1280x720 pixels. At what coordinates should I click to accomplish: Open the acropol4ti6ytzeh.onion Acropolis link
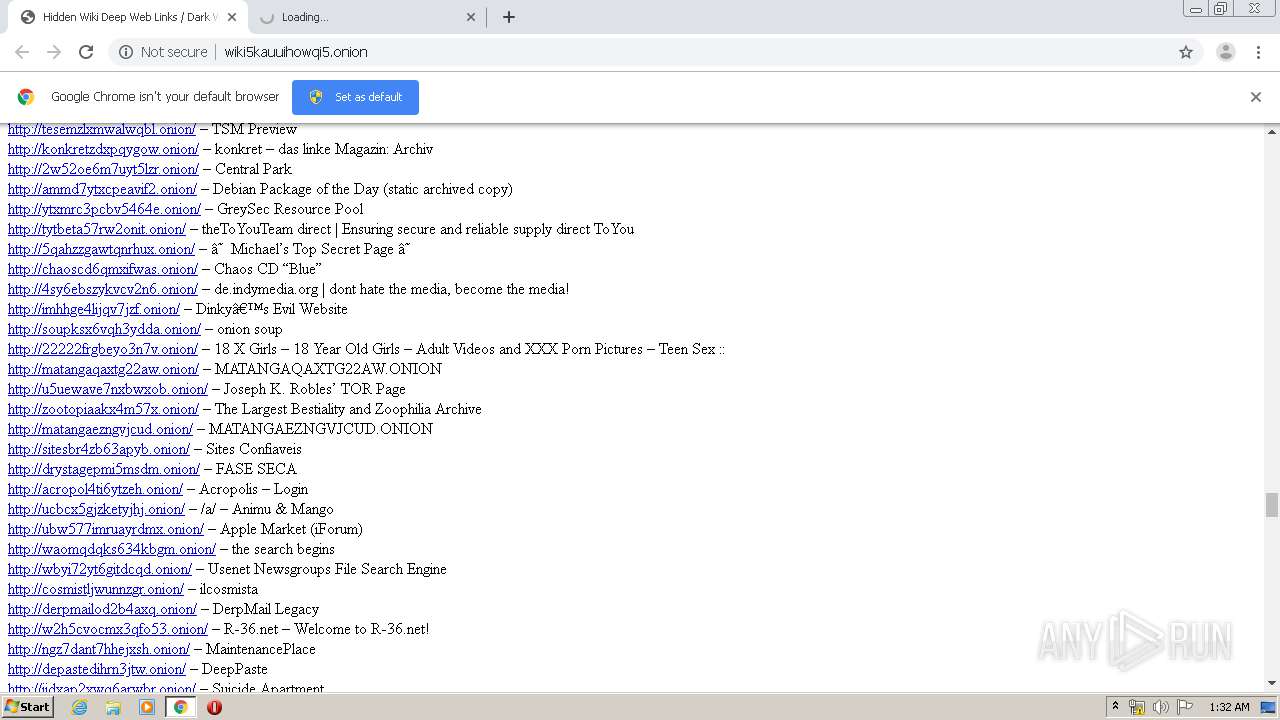tap(95, 489)
